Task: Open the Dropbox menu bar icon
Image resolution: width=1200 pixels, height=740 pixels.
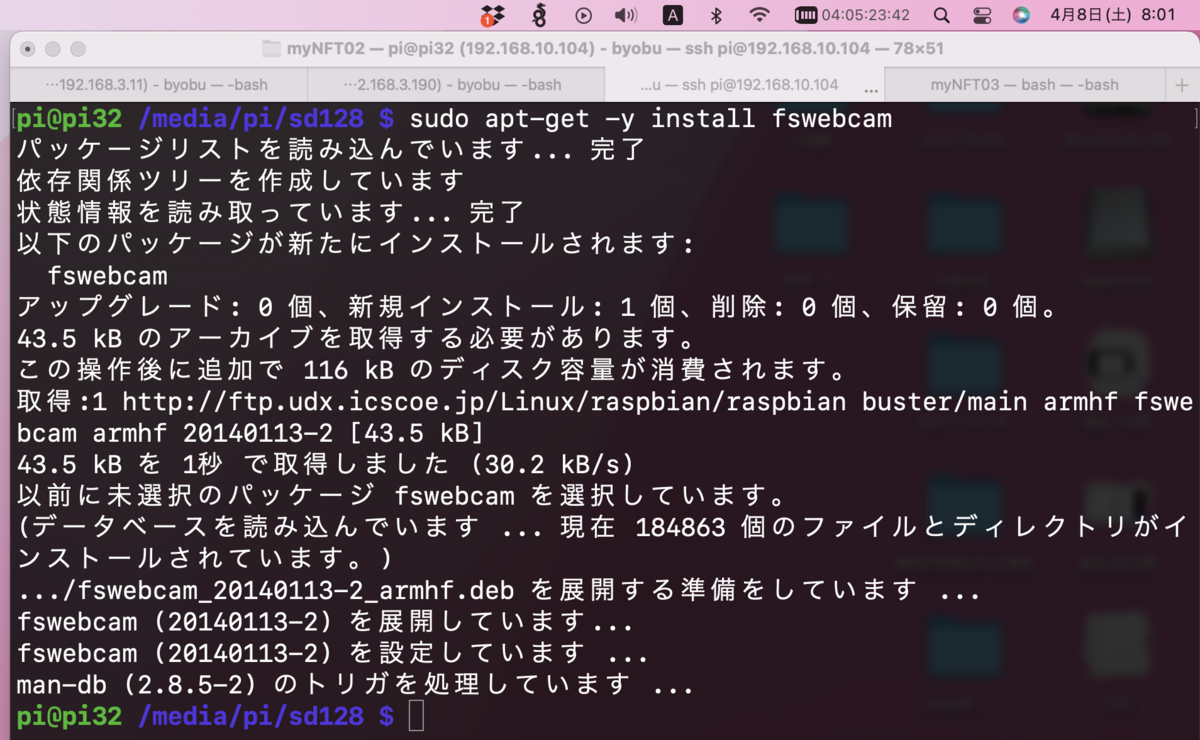Action: (x=490, y=16)
